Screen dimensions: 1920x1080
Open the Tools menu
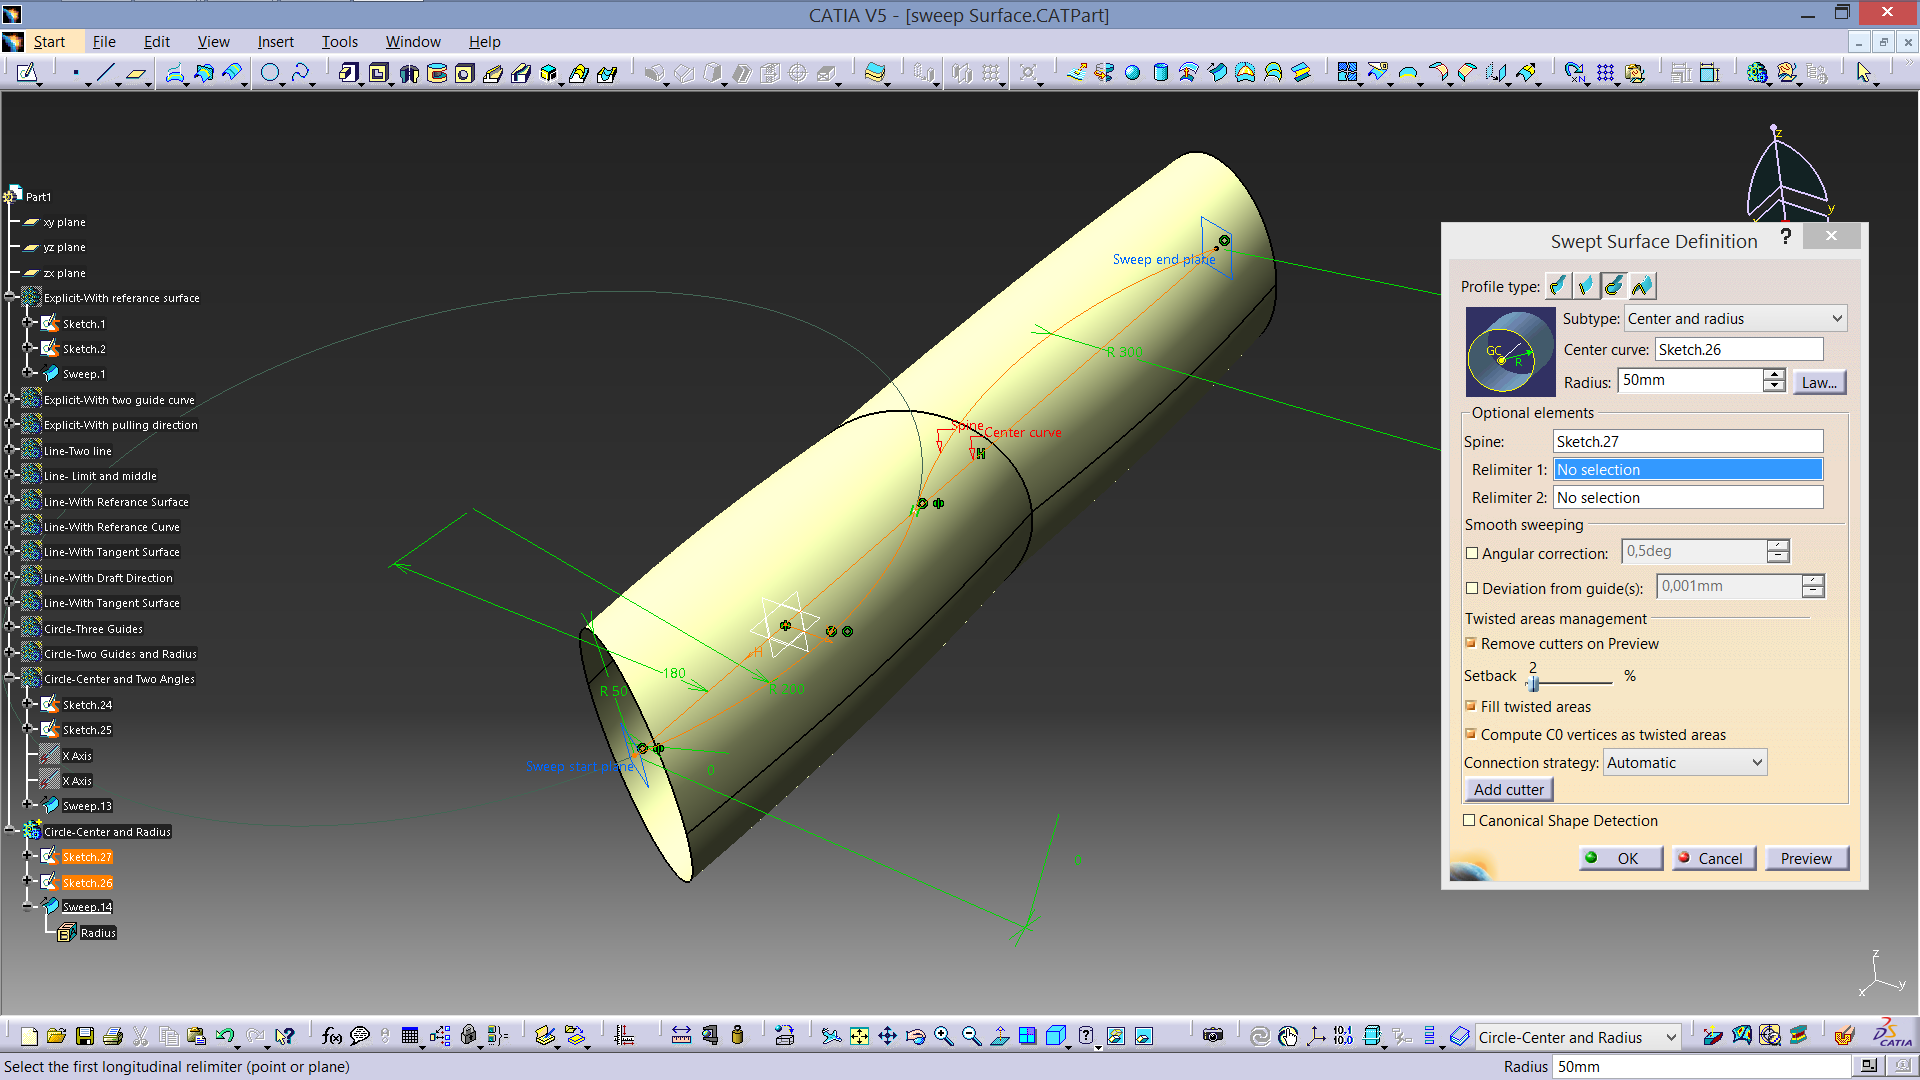tap(339, 41)
